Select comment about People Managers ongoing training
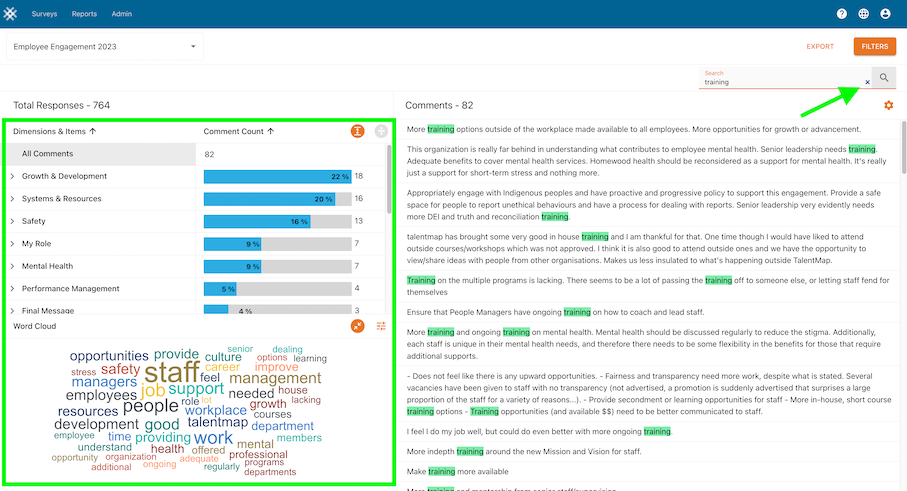 point(555,312)
